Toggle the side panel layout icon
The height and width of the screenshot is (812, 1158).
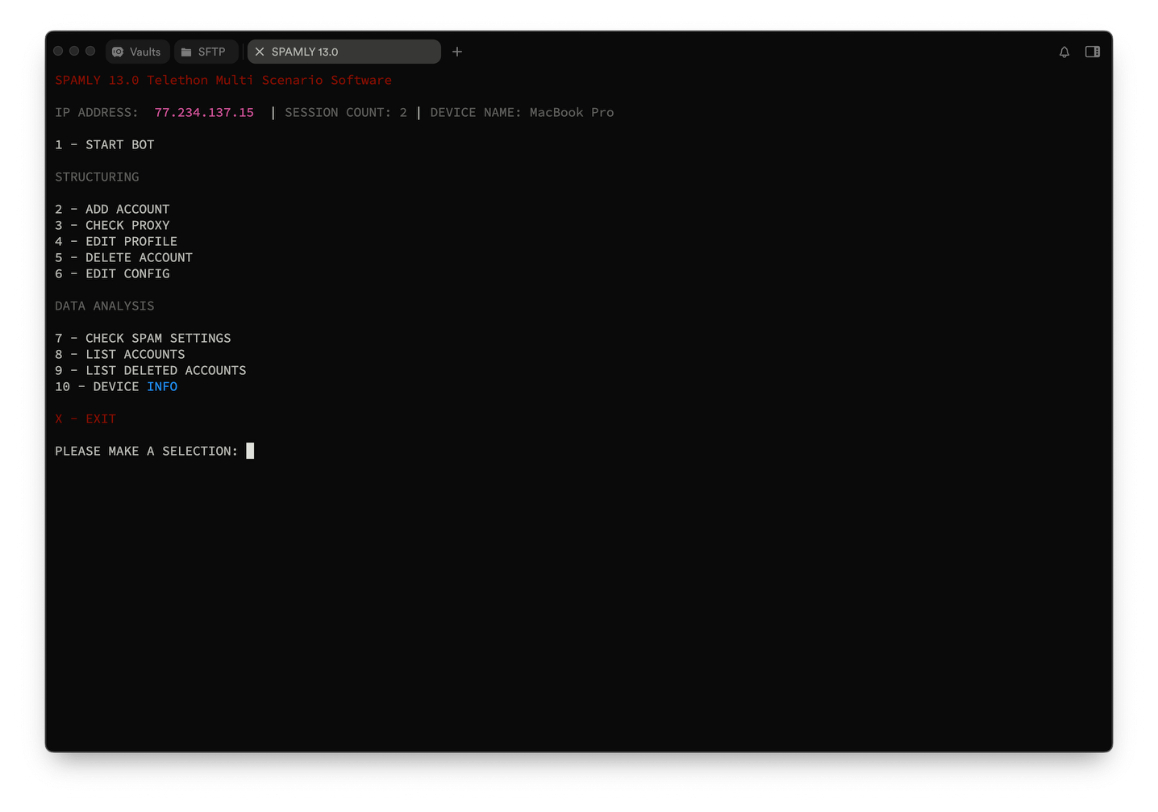(x=1092, y=52)
